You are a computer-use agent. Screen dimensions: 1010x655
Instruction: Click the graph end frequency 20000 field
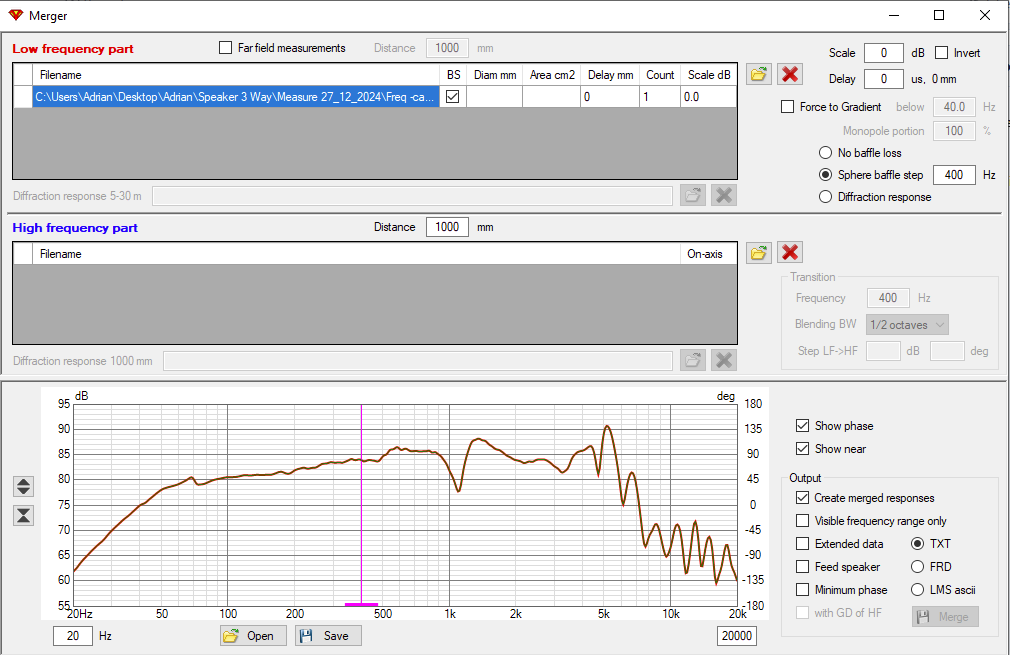[736, 636]
